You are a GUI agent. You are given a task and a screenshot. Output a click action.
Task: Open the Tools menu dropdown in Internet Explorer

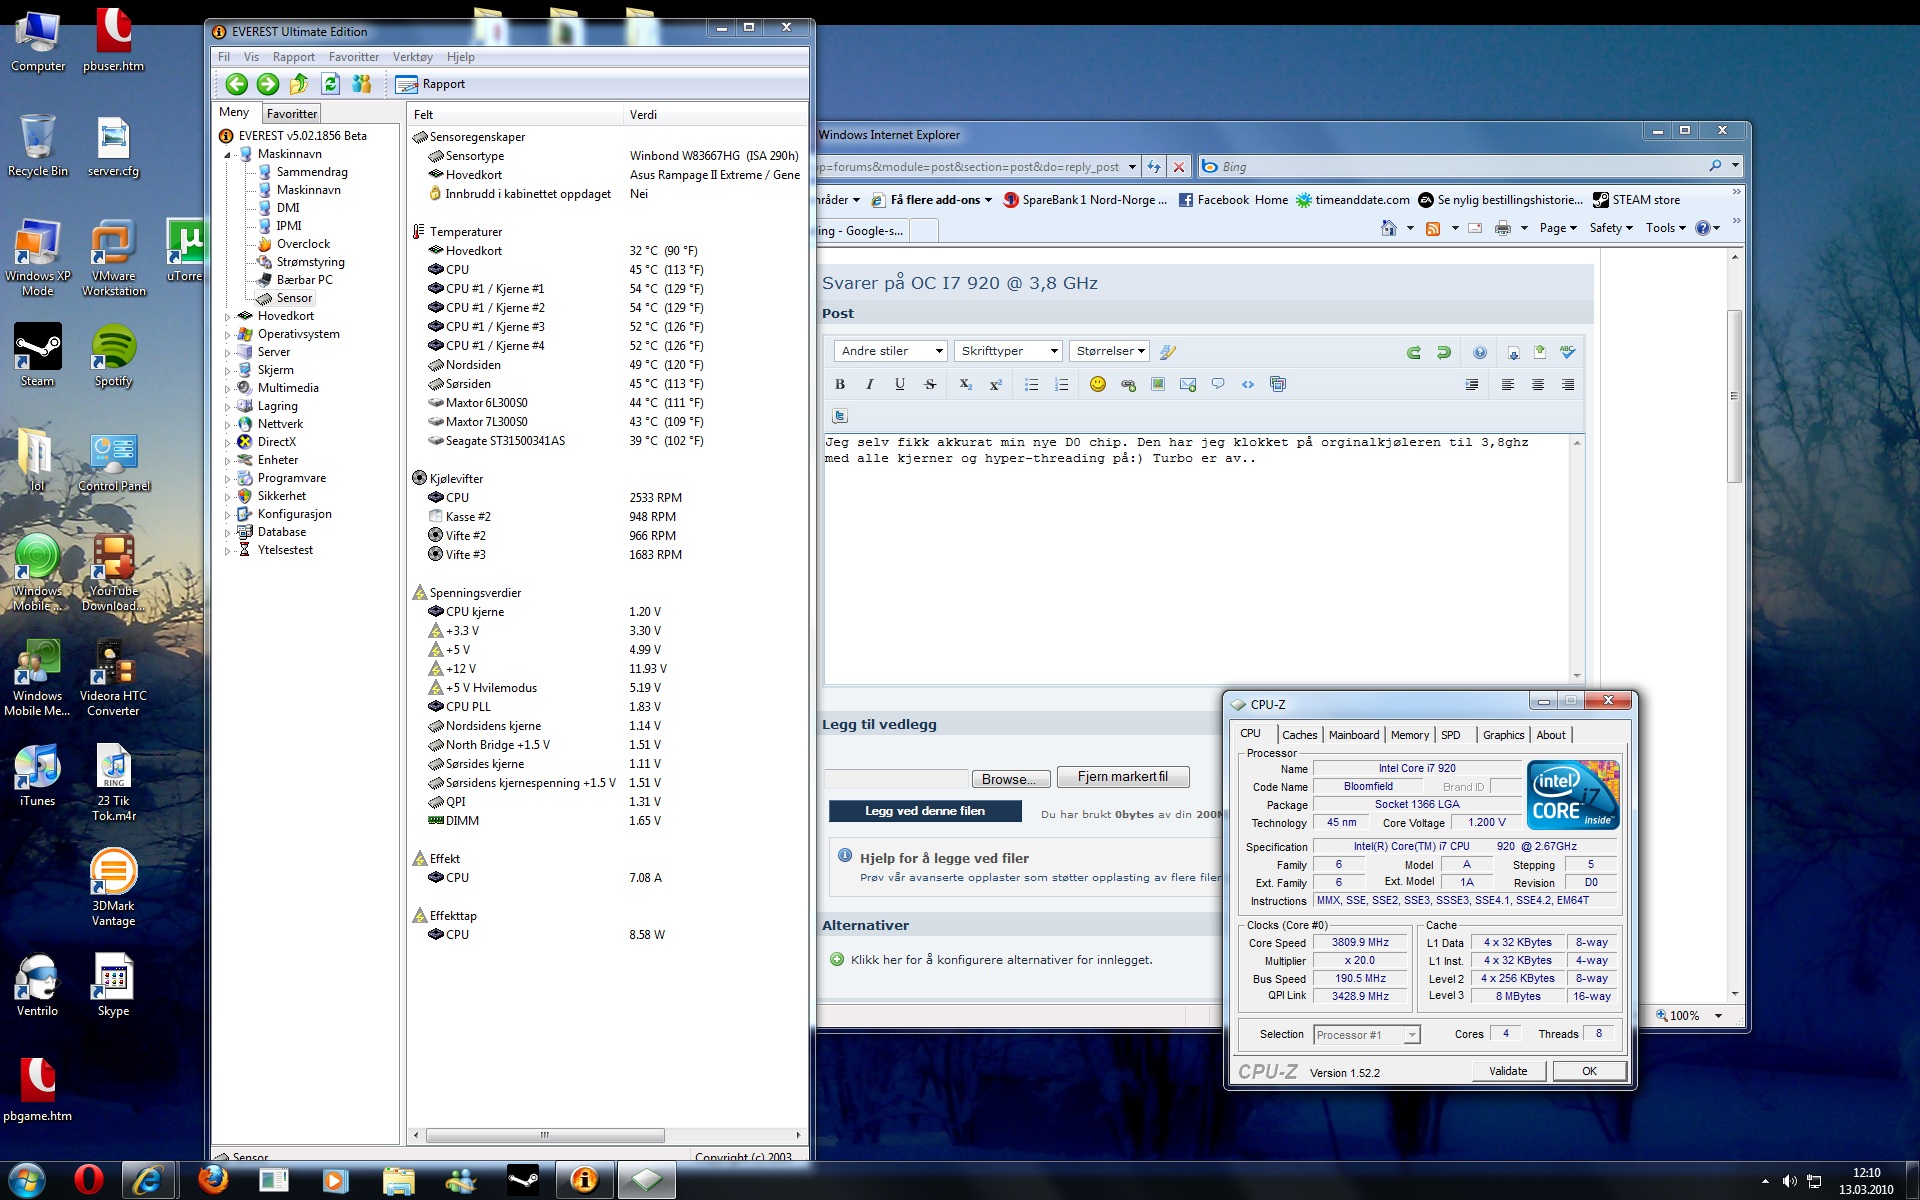coord(1666,228)
